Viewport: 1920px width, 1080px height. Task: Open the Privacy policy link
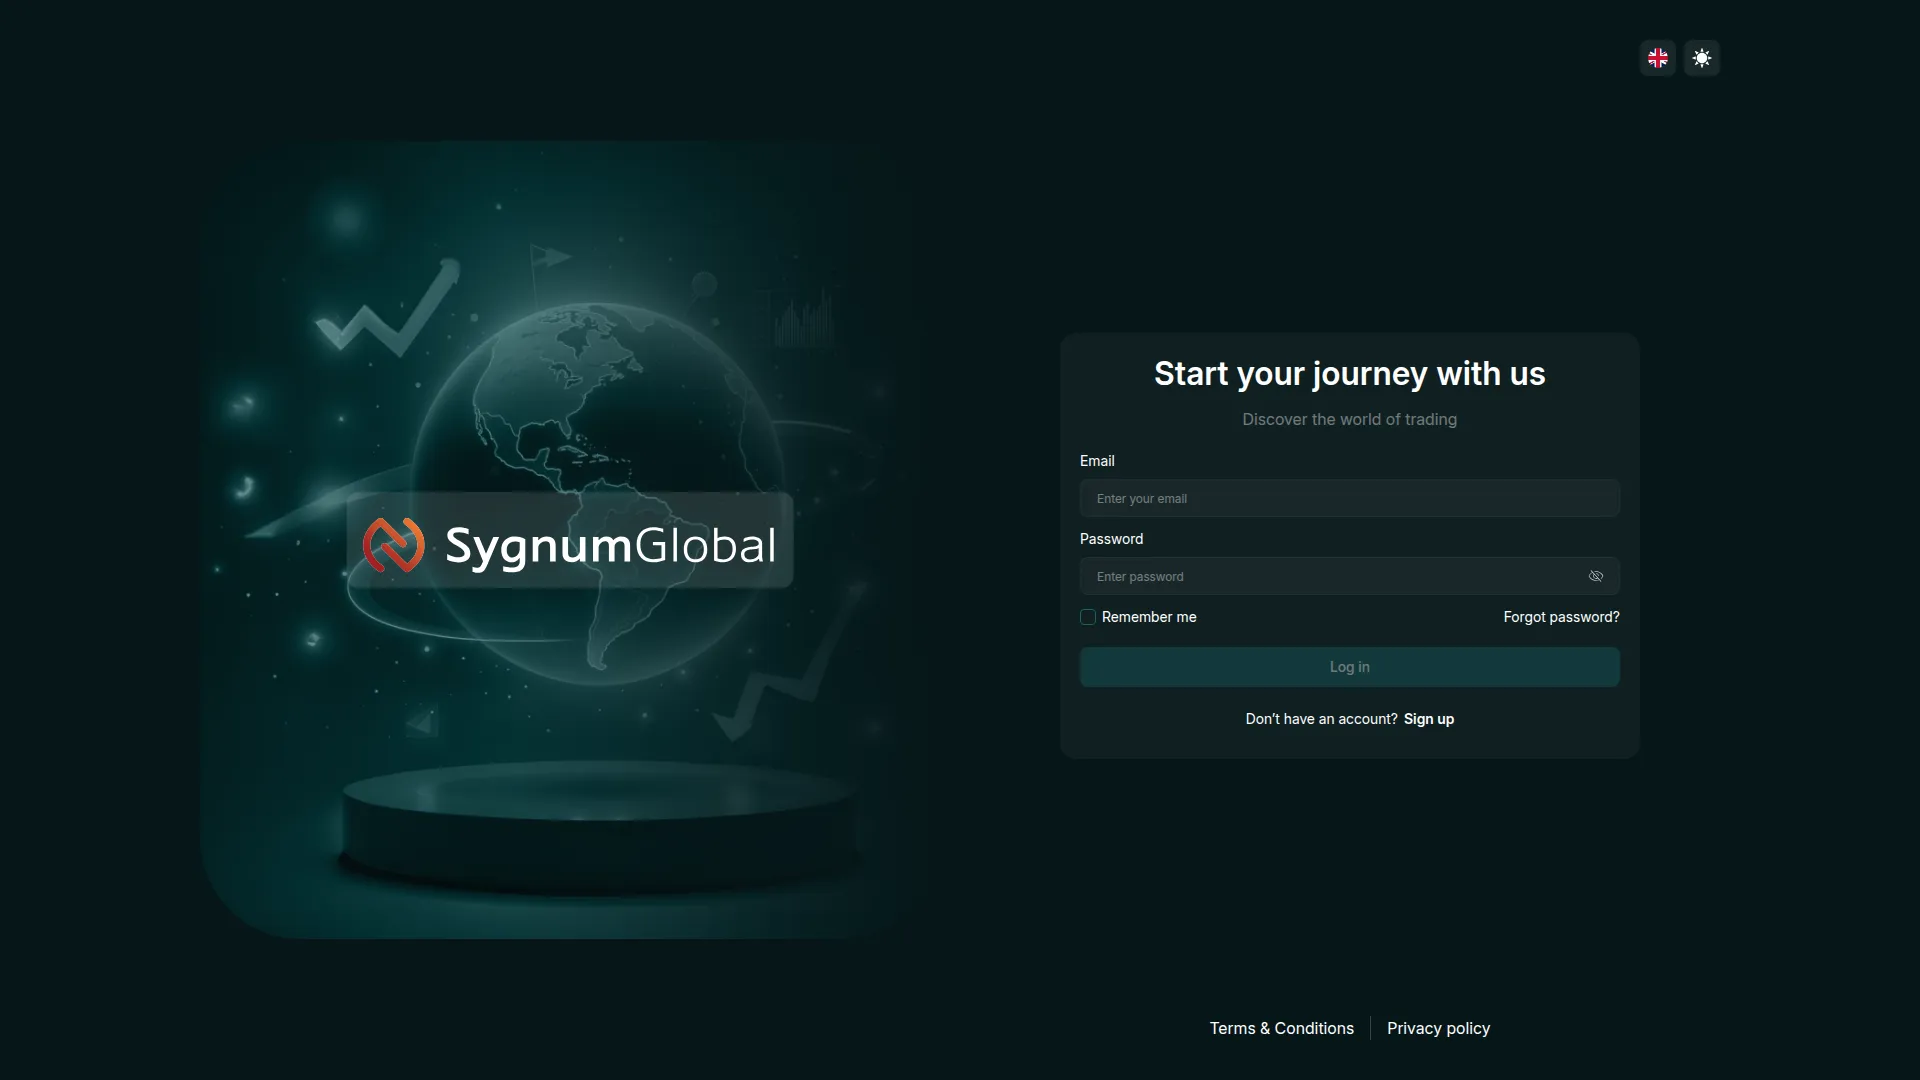pos(1438,1028)
